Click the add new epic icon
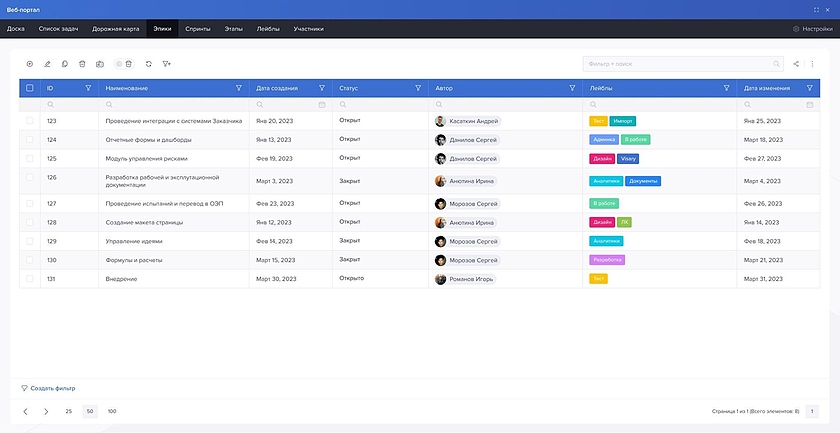Viewport: 840px width, 433px height. click(30, 64)
